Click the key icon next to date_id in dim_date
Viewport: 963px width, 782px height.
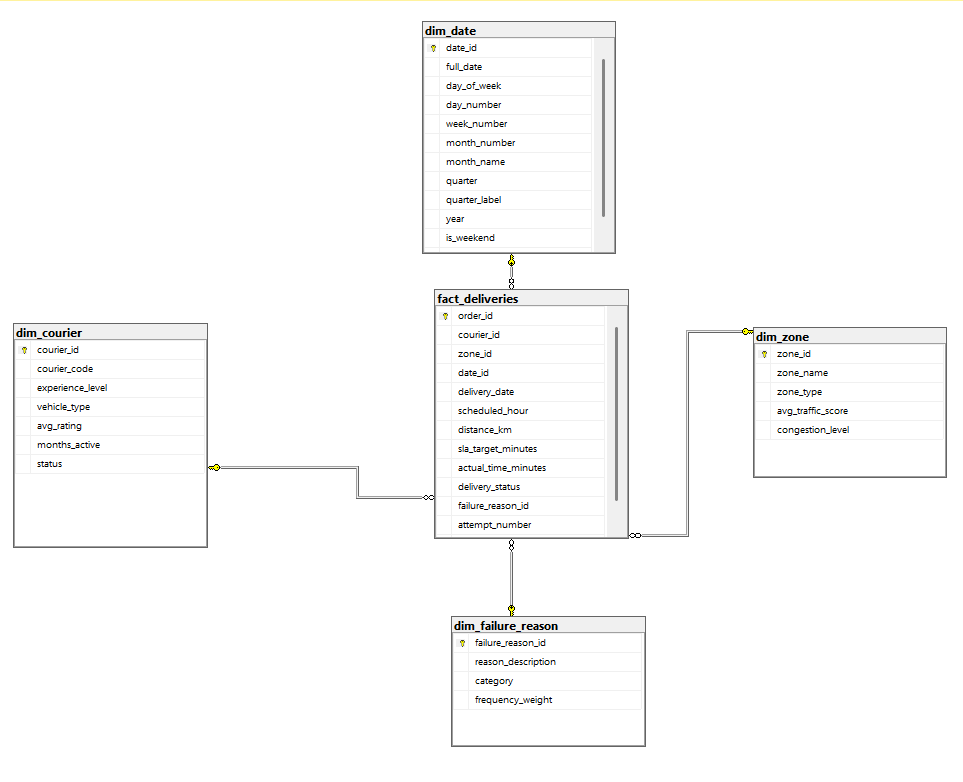[x=433, y=47]
